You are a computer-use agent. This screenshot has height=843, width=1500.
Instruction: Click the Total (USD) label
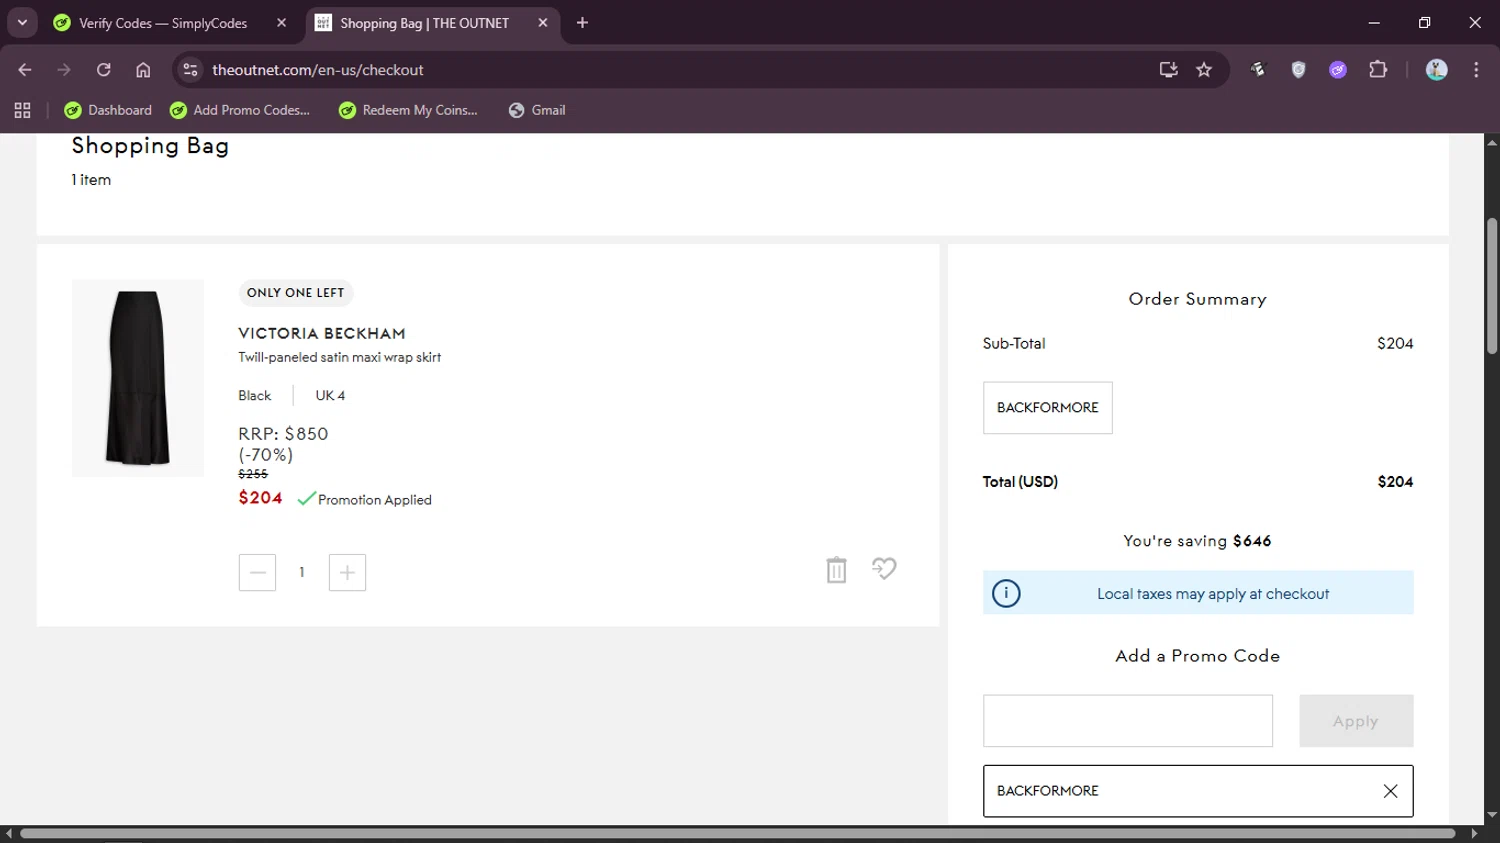pos(1020,482)
